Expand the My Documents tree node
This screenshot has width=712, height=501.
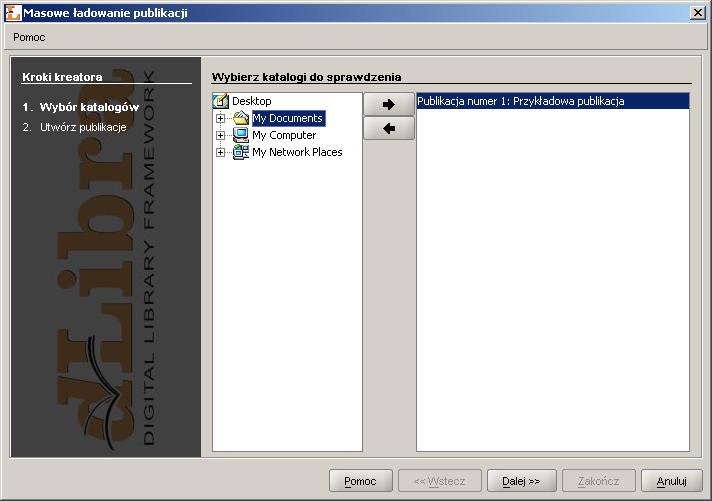[x=220, y=119]
